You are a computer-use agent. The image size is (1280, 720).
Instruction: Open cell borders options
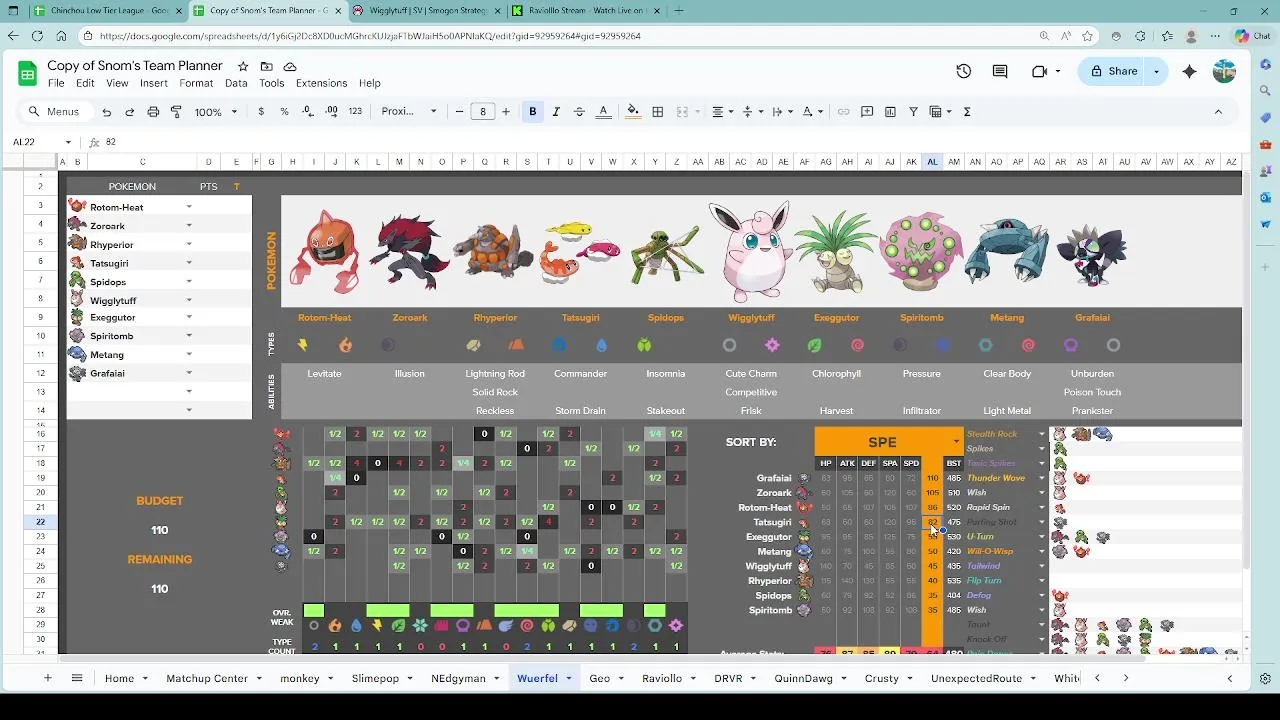657,112
